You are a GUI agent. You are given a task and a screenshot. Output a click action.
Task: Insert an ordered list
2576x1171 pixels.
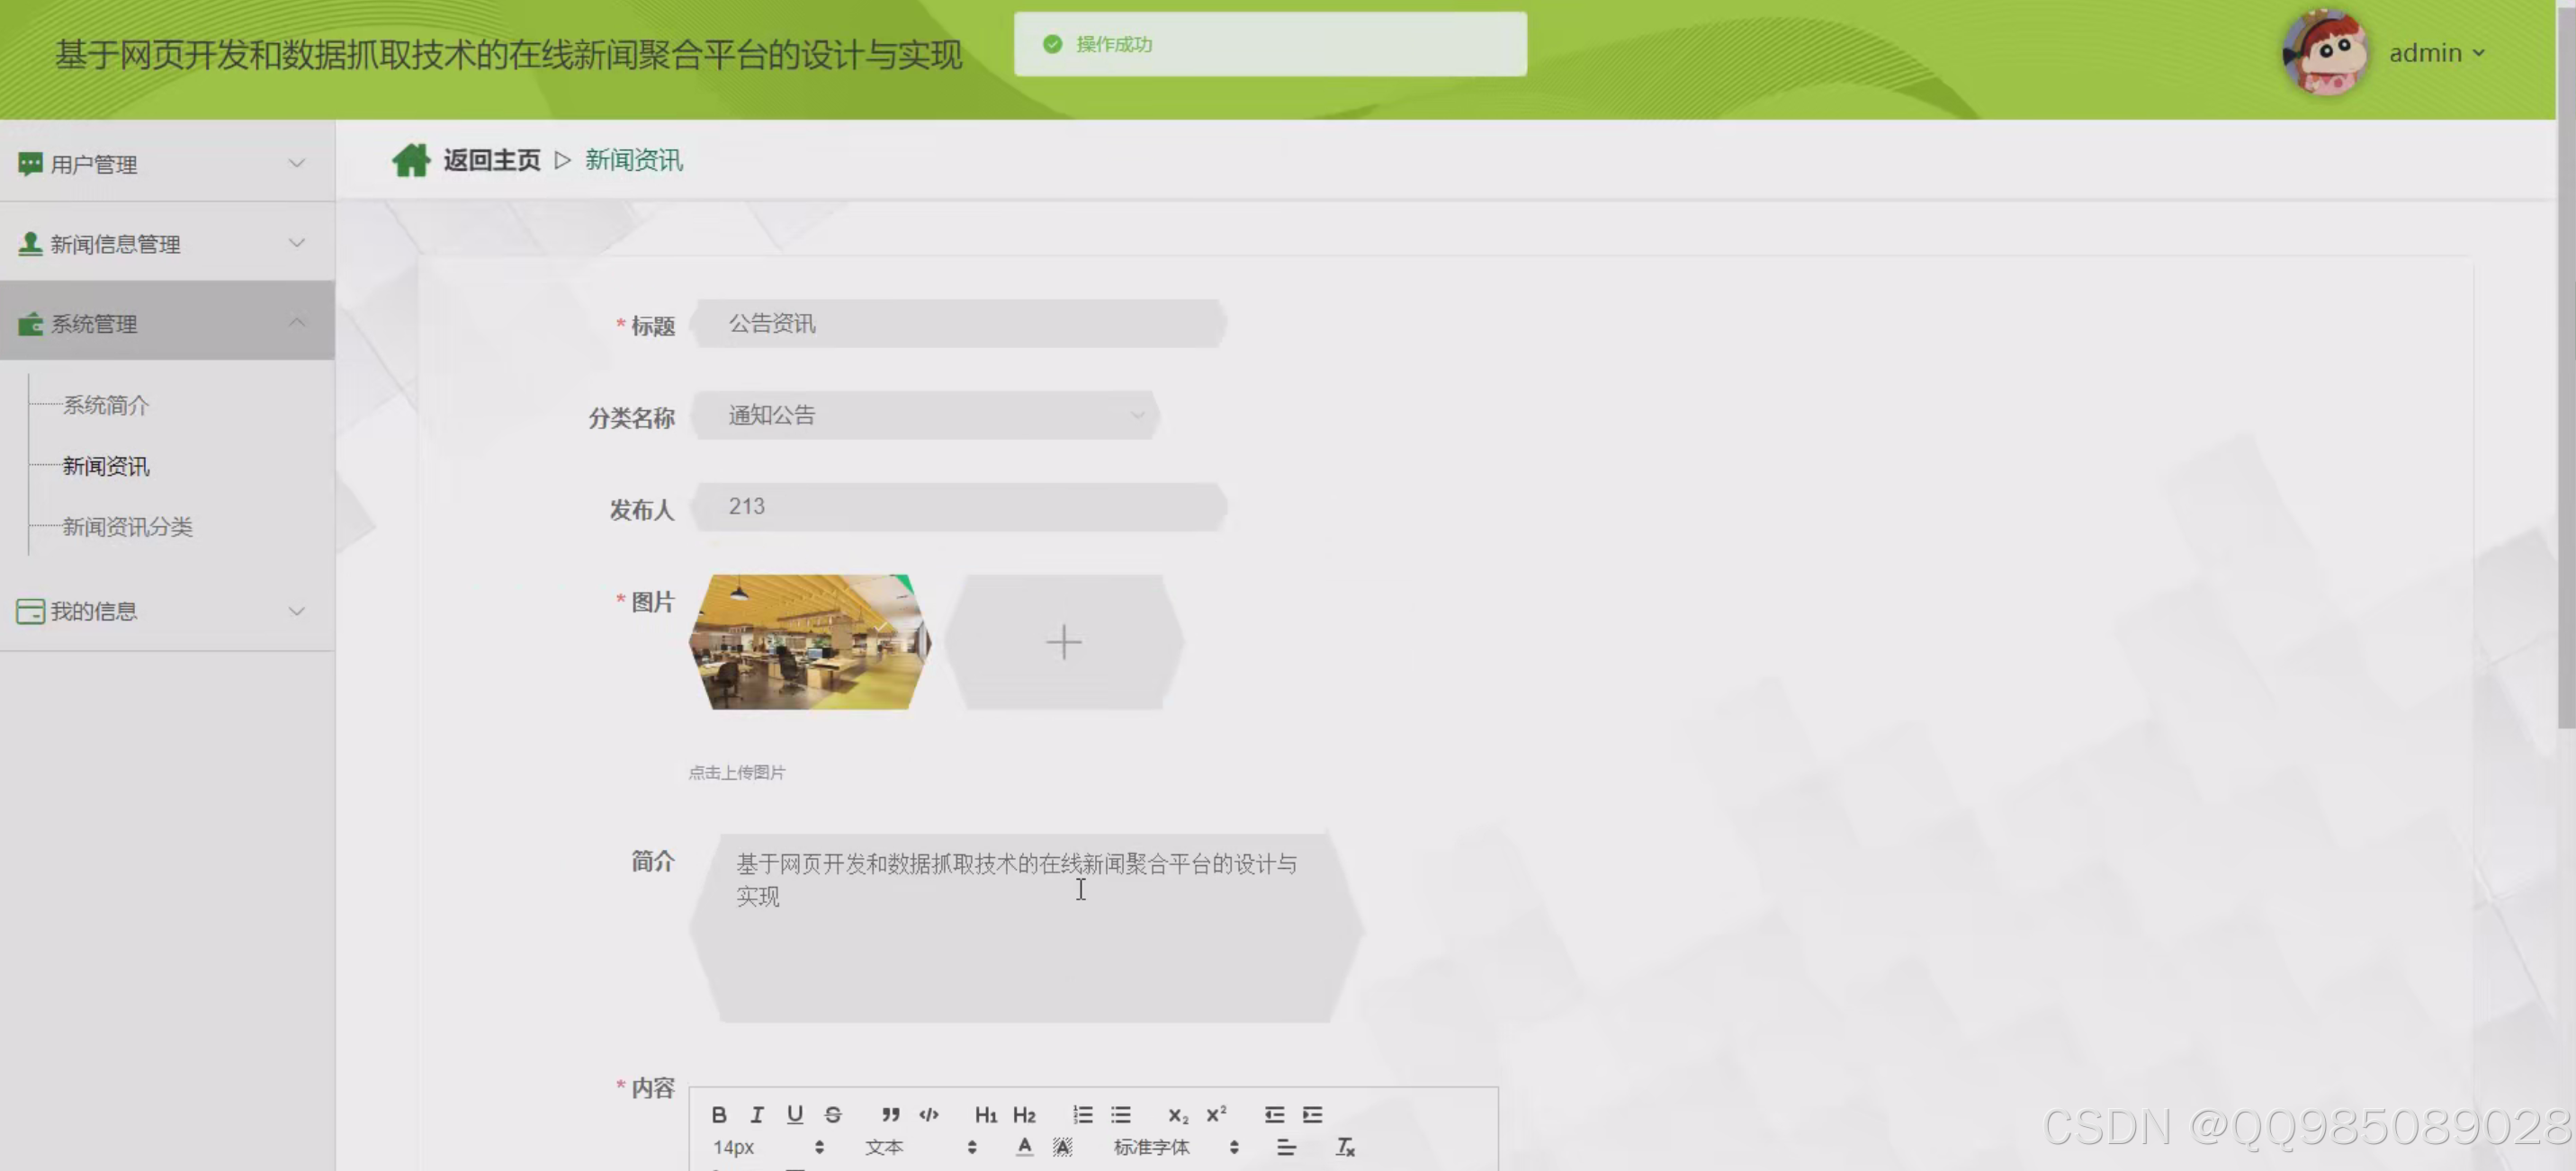coord(1083,1116)
